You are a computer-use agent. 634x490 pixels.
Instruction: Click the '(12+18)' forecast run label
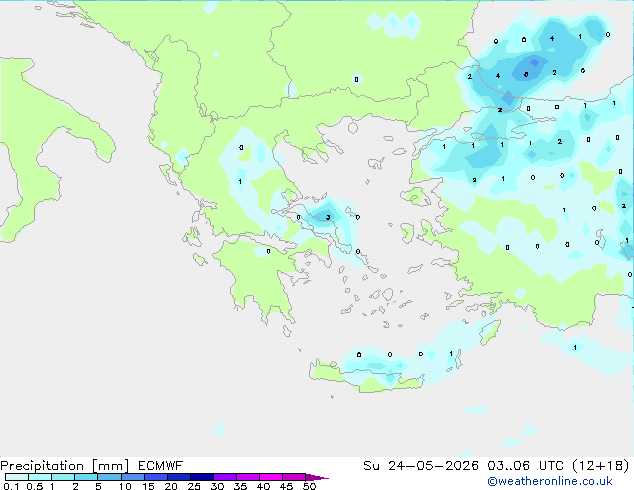601,466
